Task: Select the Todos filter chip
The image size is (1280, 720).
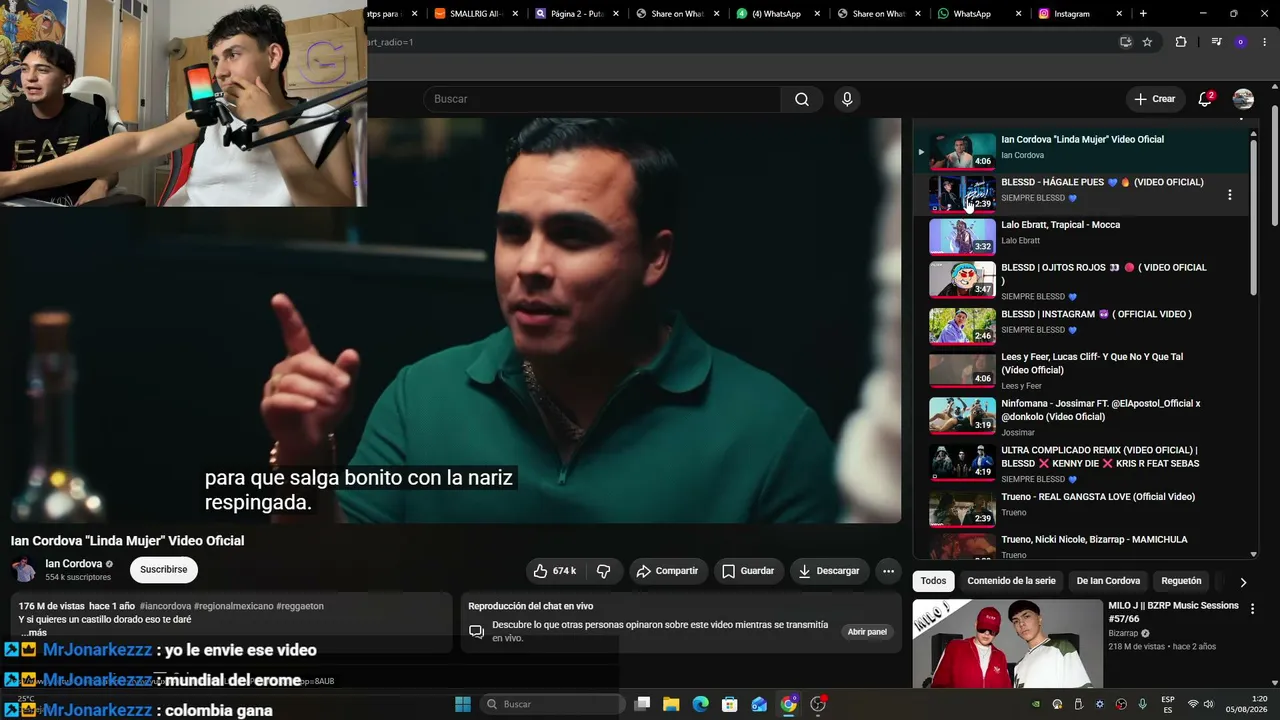Action: pos(933,581)
